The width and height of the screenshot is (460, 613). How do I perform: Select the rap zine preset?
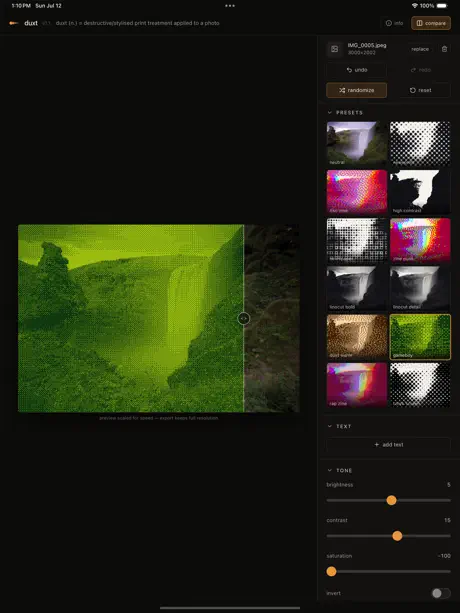pos(357,385)
